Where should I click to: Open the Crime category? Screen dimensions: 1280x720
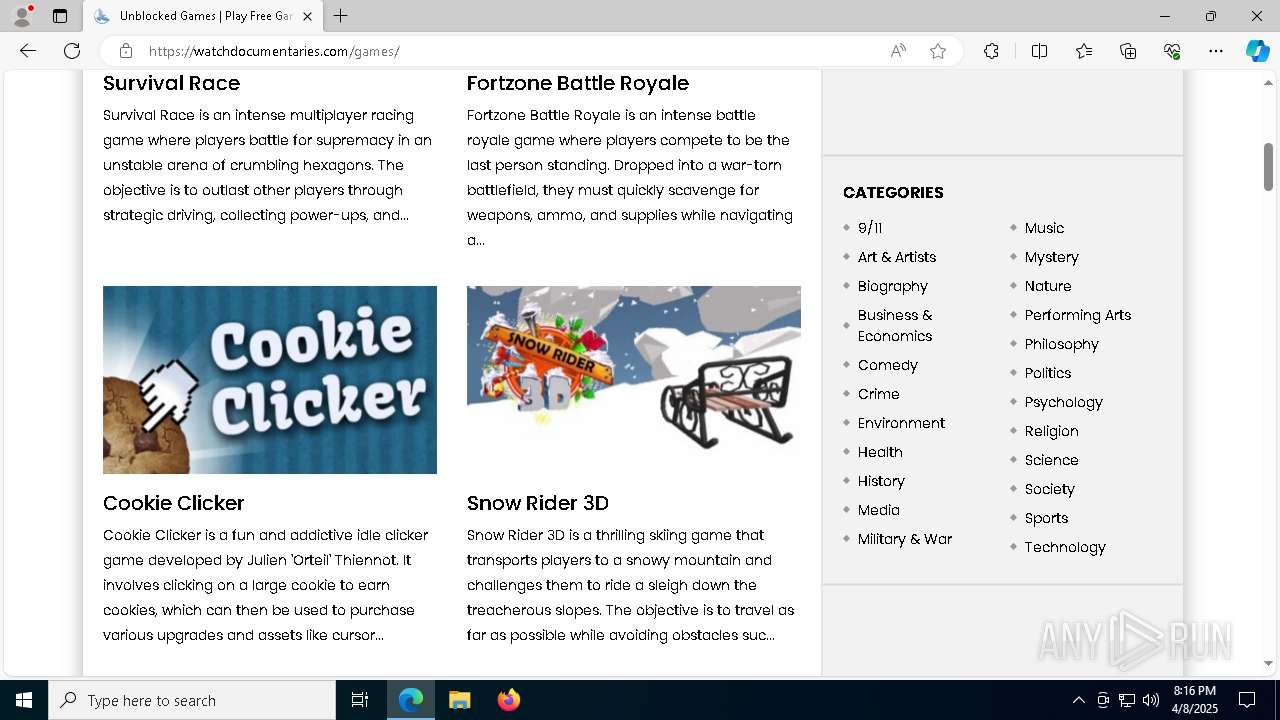click(x=879, y=394)
